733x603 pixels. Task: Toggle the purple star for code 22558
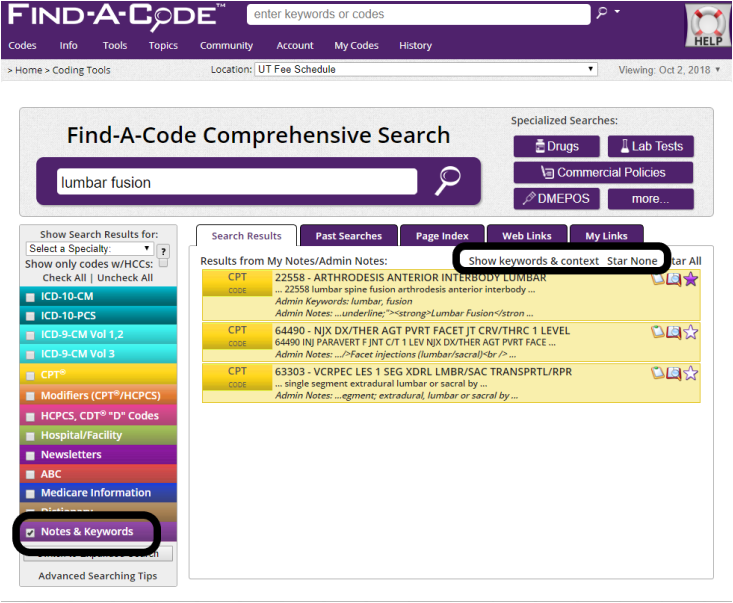point(690,280)
